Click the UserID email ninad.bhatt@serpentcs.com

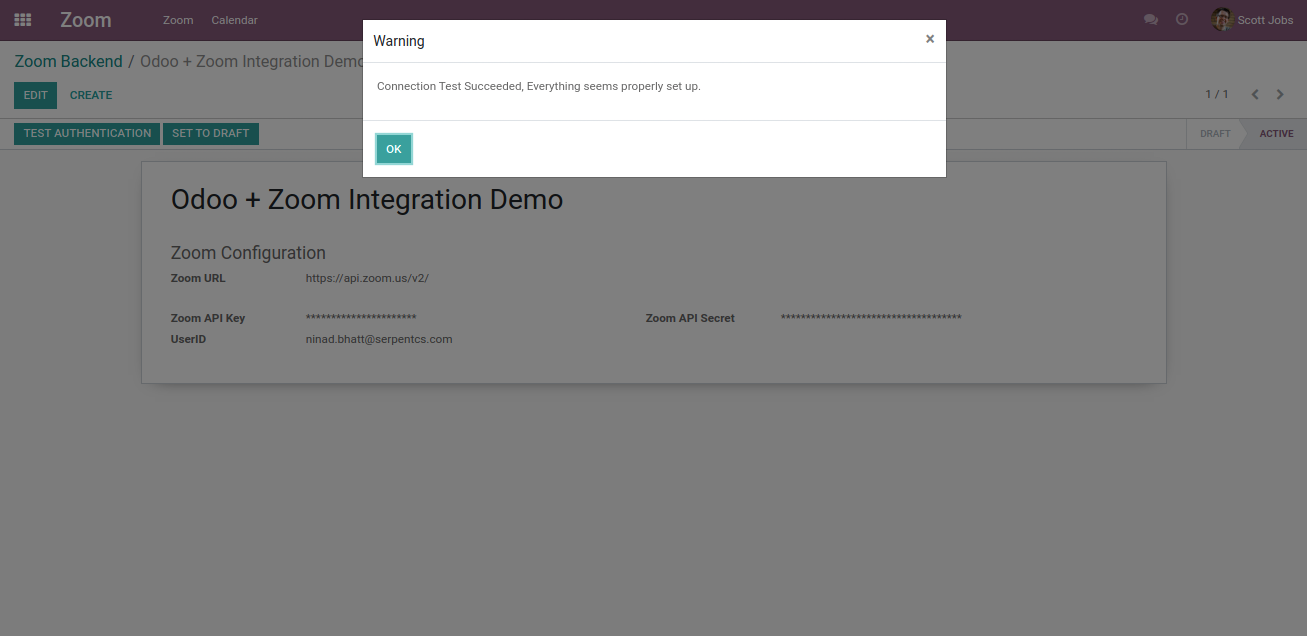click(x=379, y=339)
